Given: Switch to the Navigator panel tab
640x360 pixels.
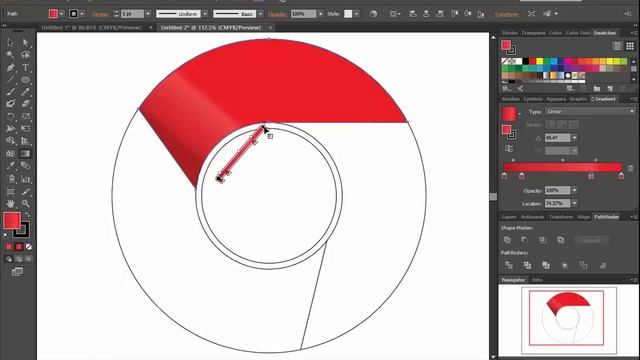Looking at the screenshot, I should [x=513, y=280].
